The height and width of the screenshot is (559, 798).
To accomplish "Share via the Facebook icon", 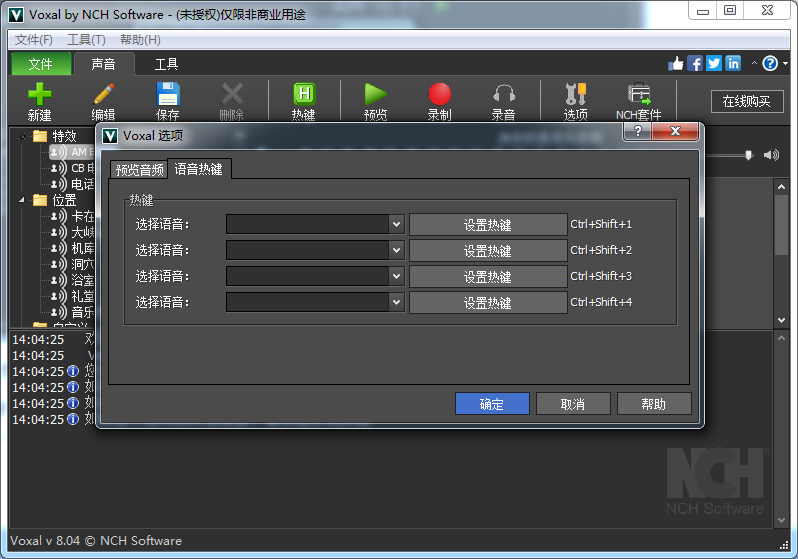I will point(695,63).
